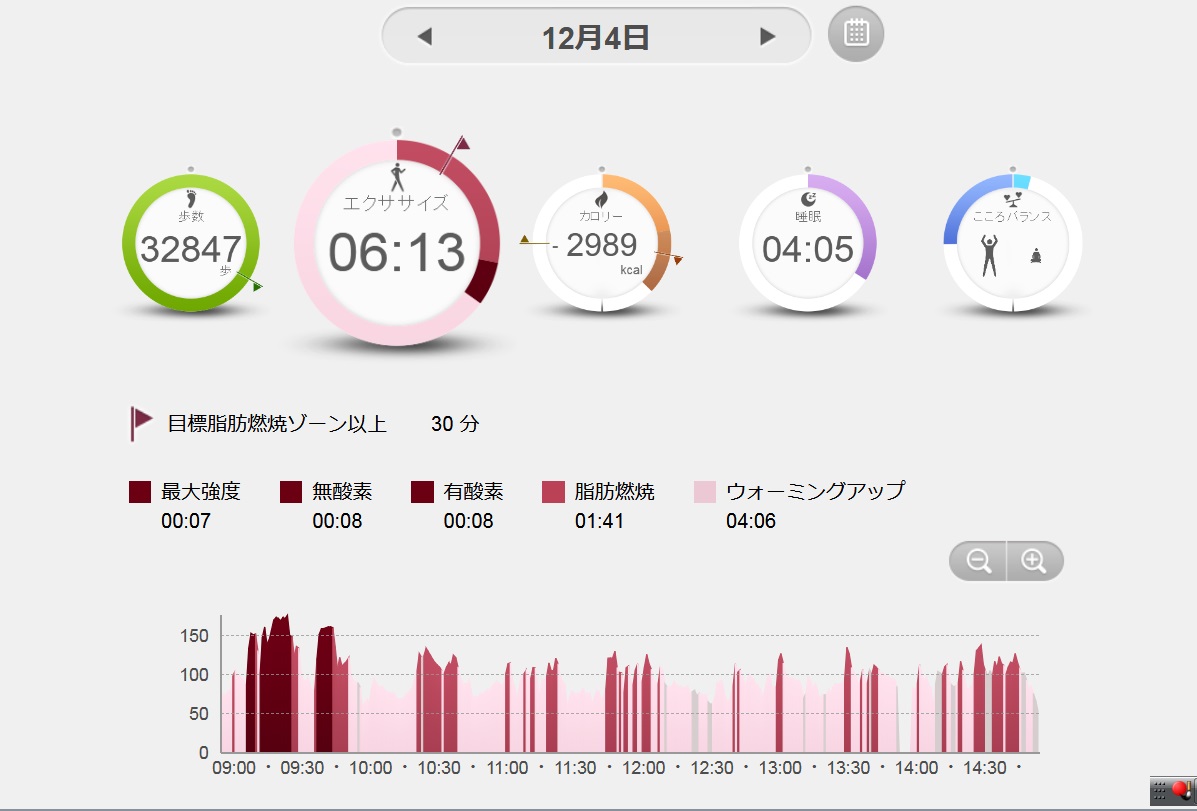Click the 脂肪燃焼 legend swatch
Screen dimensions: 1197x811
click(553, 492)
